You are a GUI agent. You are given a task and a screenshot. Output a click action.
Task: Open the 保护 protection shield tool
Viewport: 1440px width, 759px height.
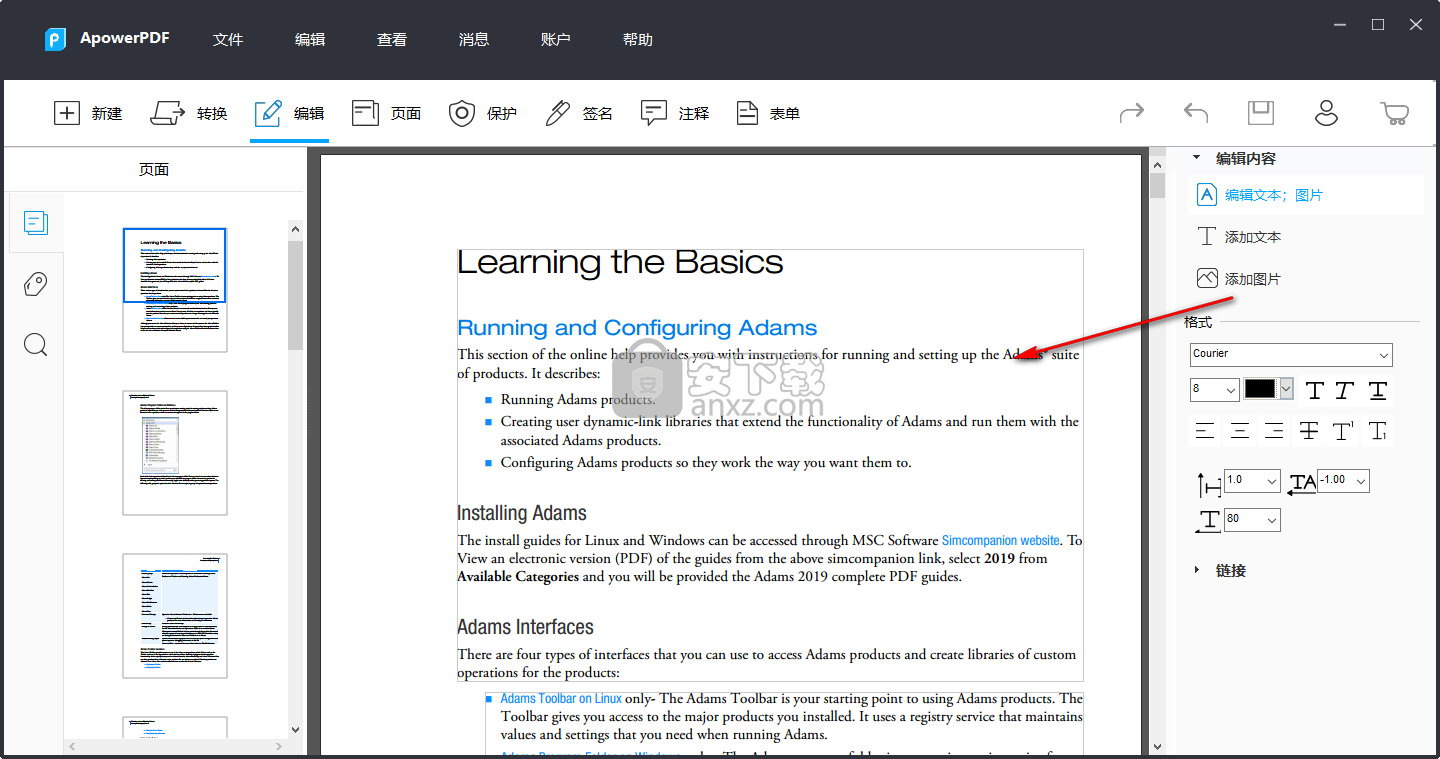482,113
